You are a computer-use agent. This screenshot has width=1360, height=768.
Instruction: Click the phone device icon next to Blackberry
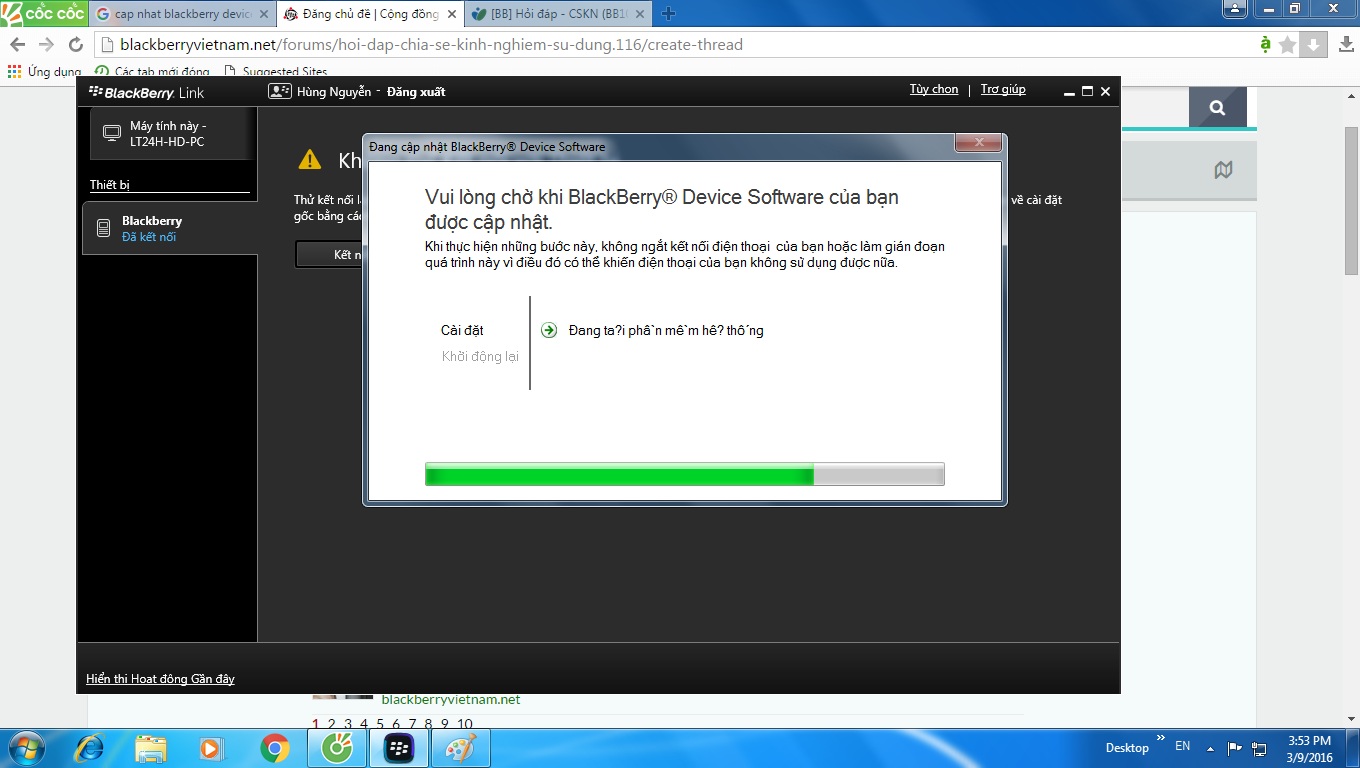(103, 229)
